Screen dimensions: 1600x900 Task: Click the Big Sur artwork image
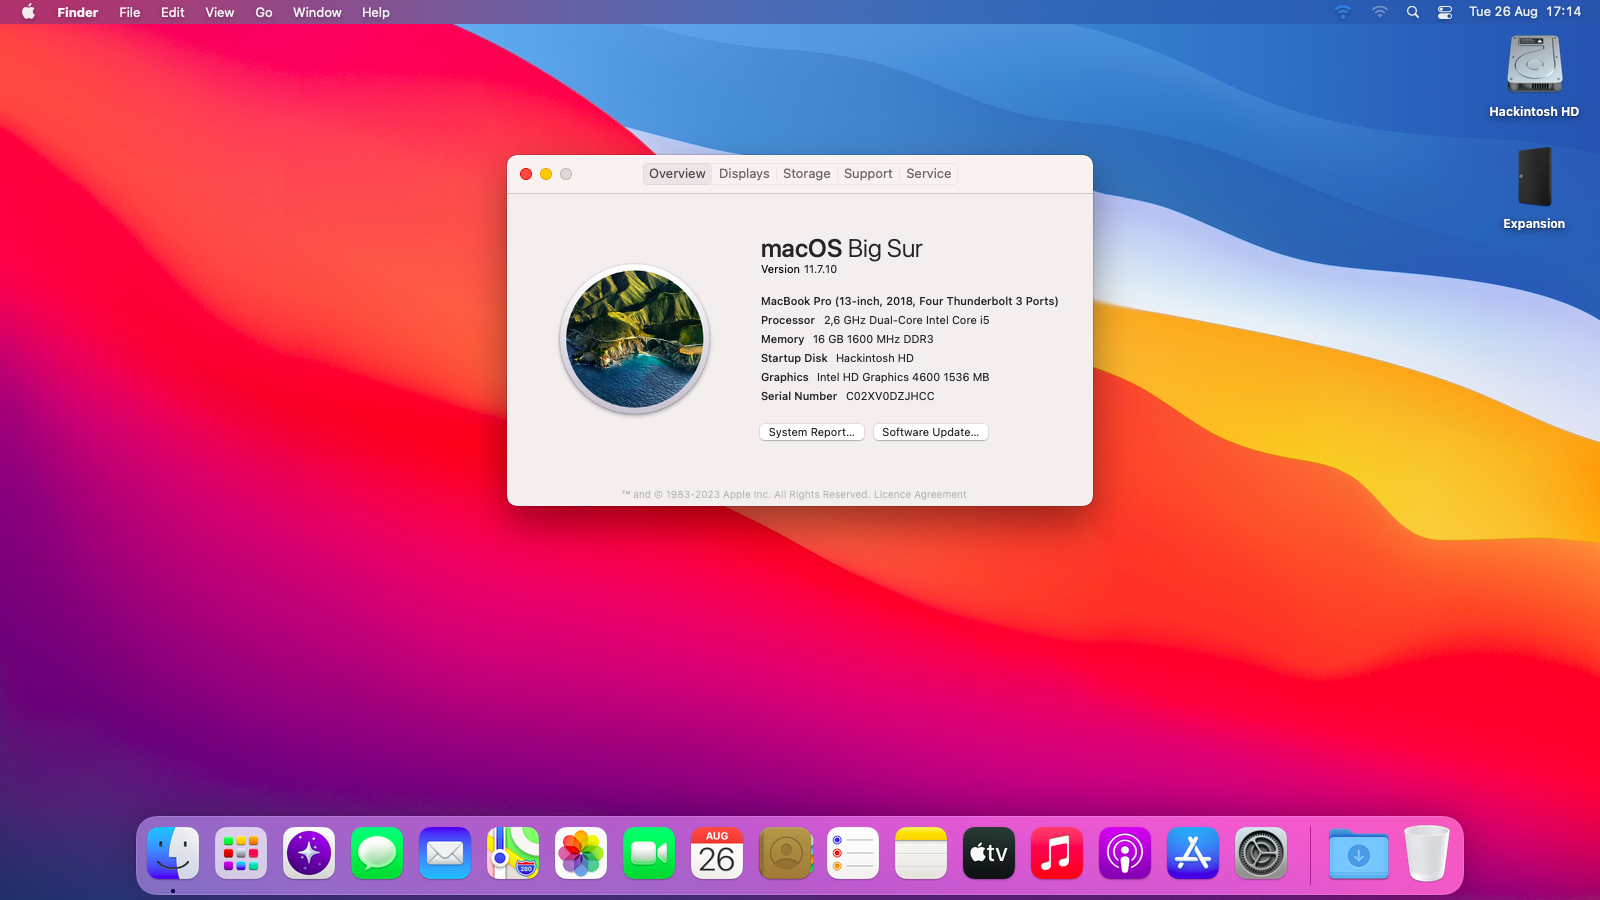(635, 339)
